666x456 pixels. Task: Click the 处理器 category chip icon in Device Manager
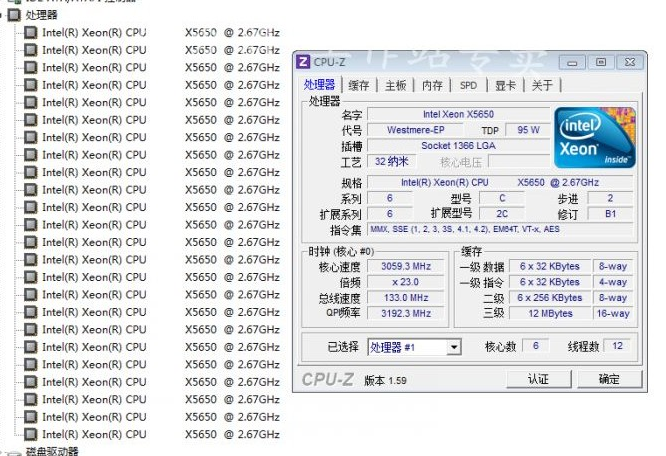click(14, 15)
